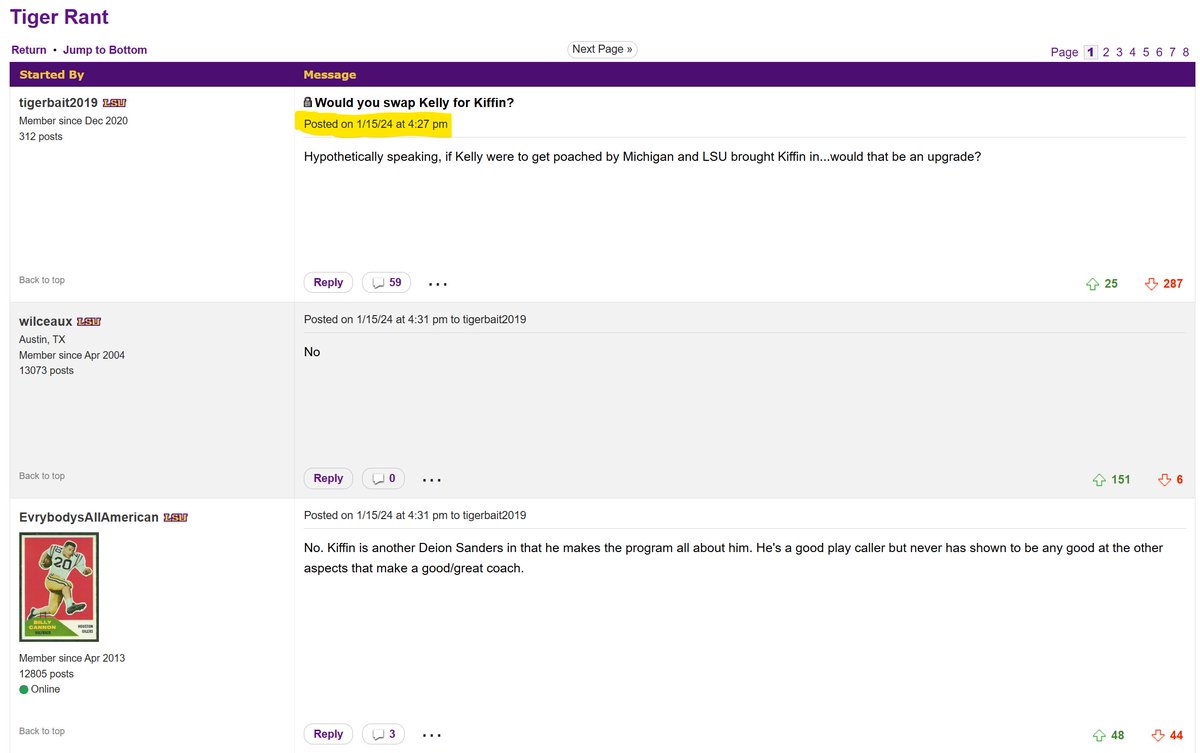The height and width of the screenshot is (753, 1200).
Task: Open the Tiger Rant board title
Action: point(59,17)
